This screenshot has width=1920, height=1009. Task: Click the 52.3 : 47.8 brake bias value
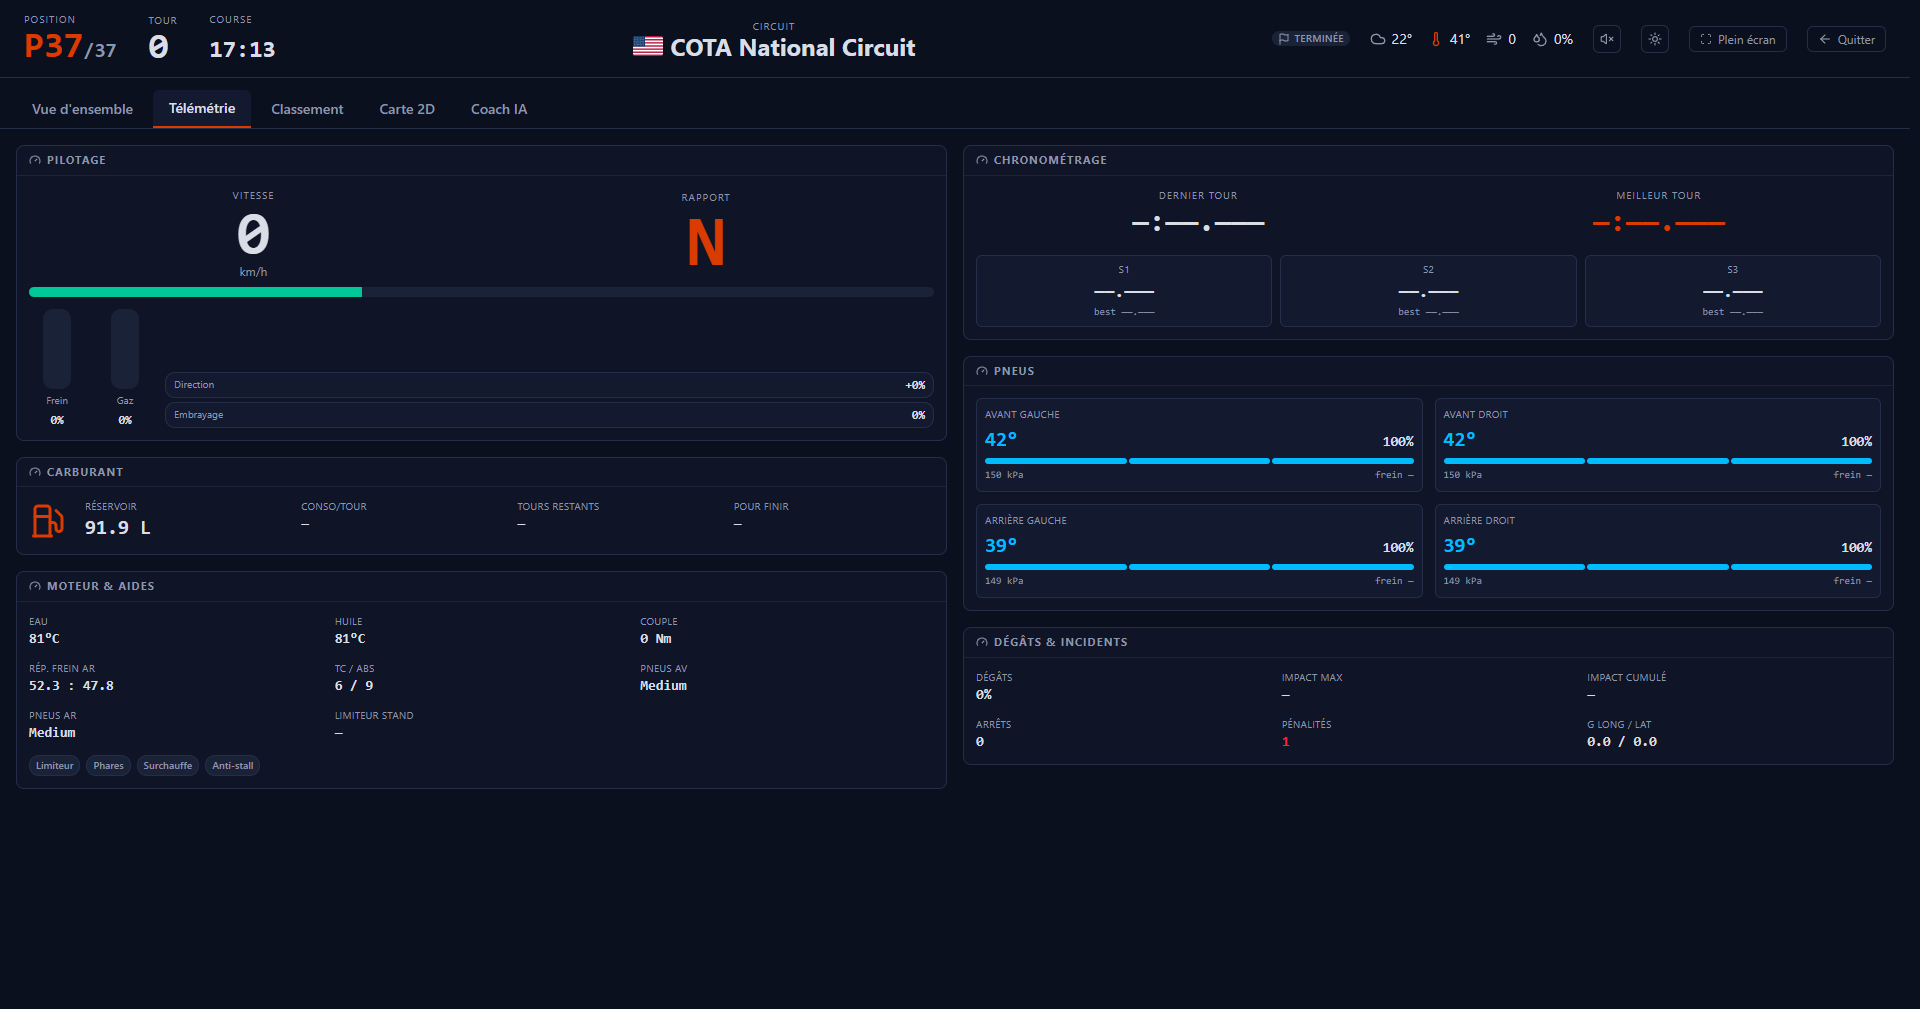[x=71, y=686]
